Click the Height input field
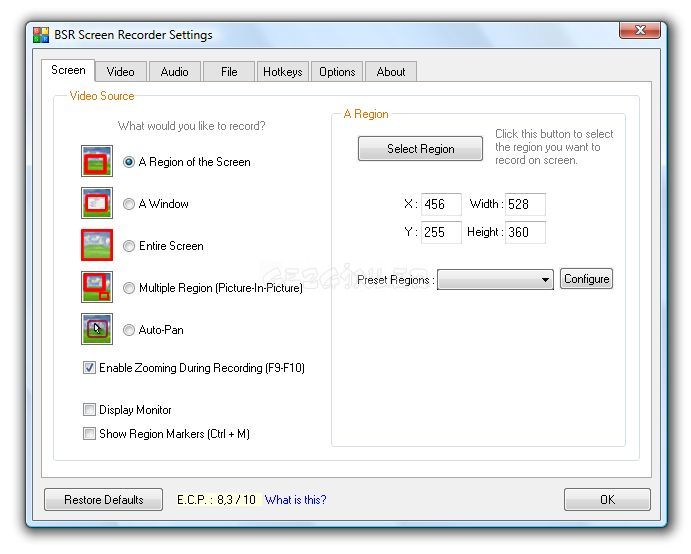This screenshot has width=691, height=554. pyautogui.click(x=525, y=232)
